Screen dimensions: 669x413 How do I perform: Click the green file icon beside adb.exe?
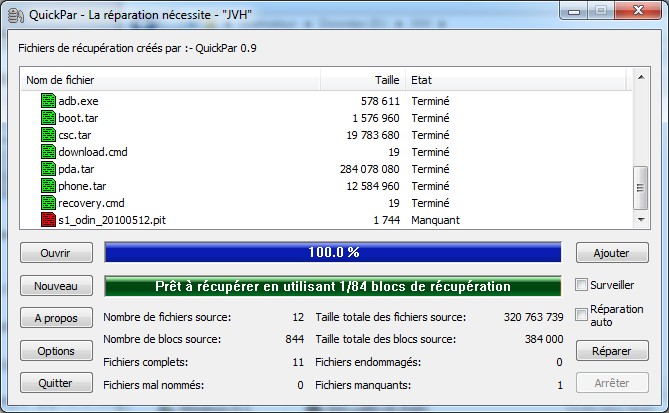pyautogui.click(x=48, y=101)
